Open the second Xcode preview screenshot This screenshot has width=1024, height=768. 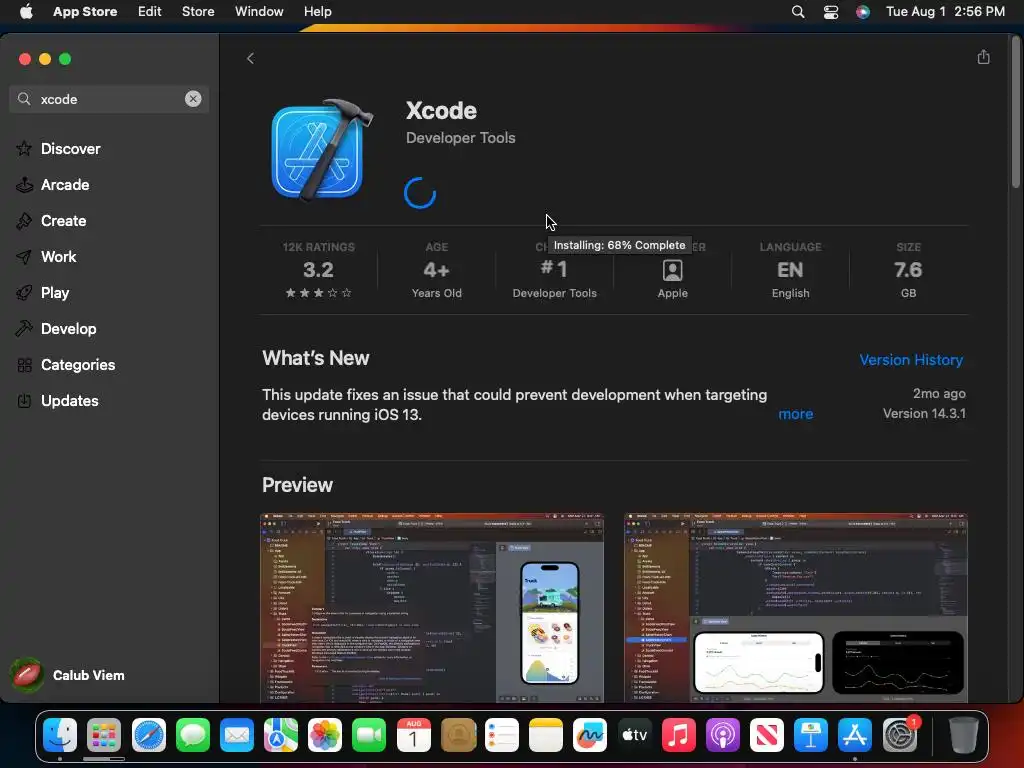tap(795, 608)
